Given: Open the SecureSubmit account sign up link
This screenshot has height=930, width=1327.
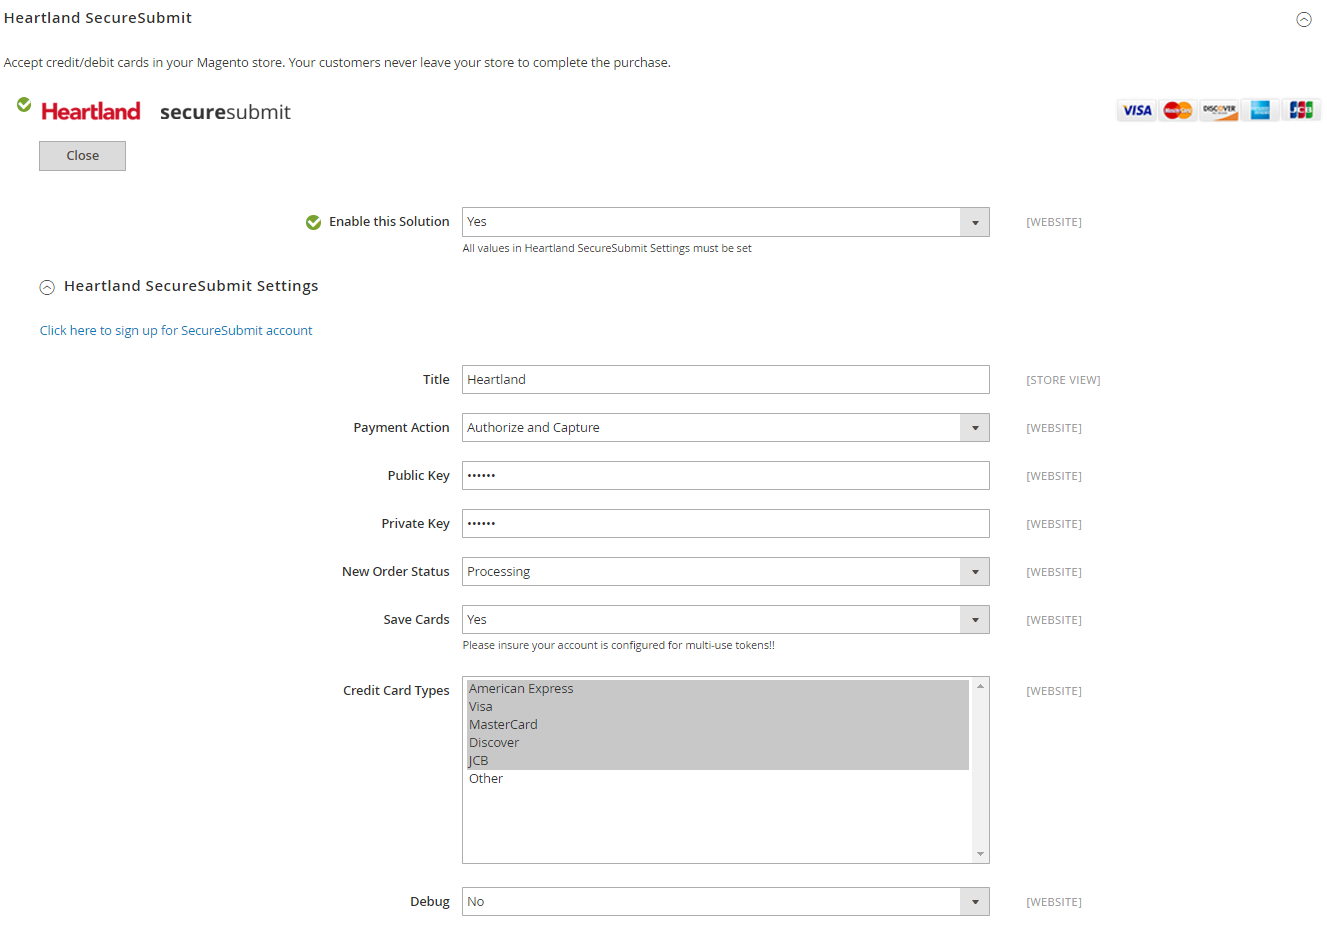Looking at the screenshot, I should pyautogui.click(x=176, y=330).
